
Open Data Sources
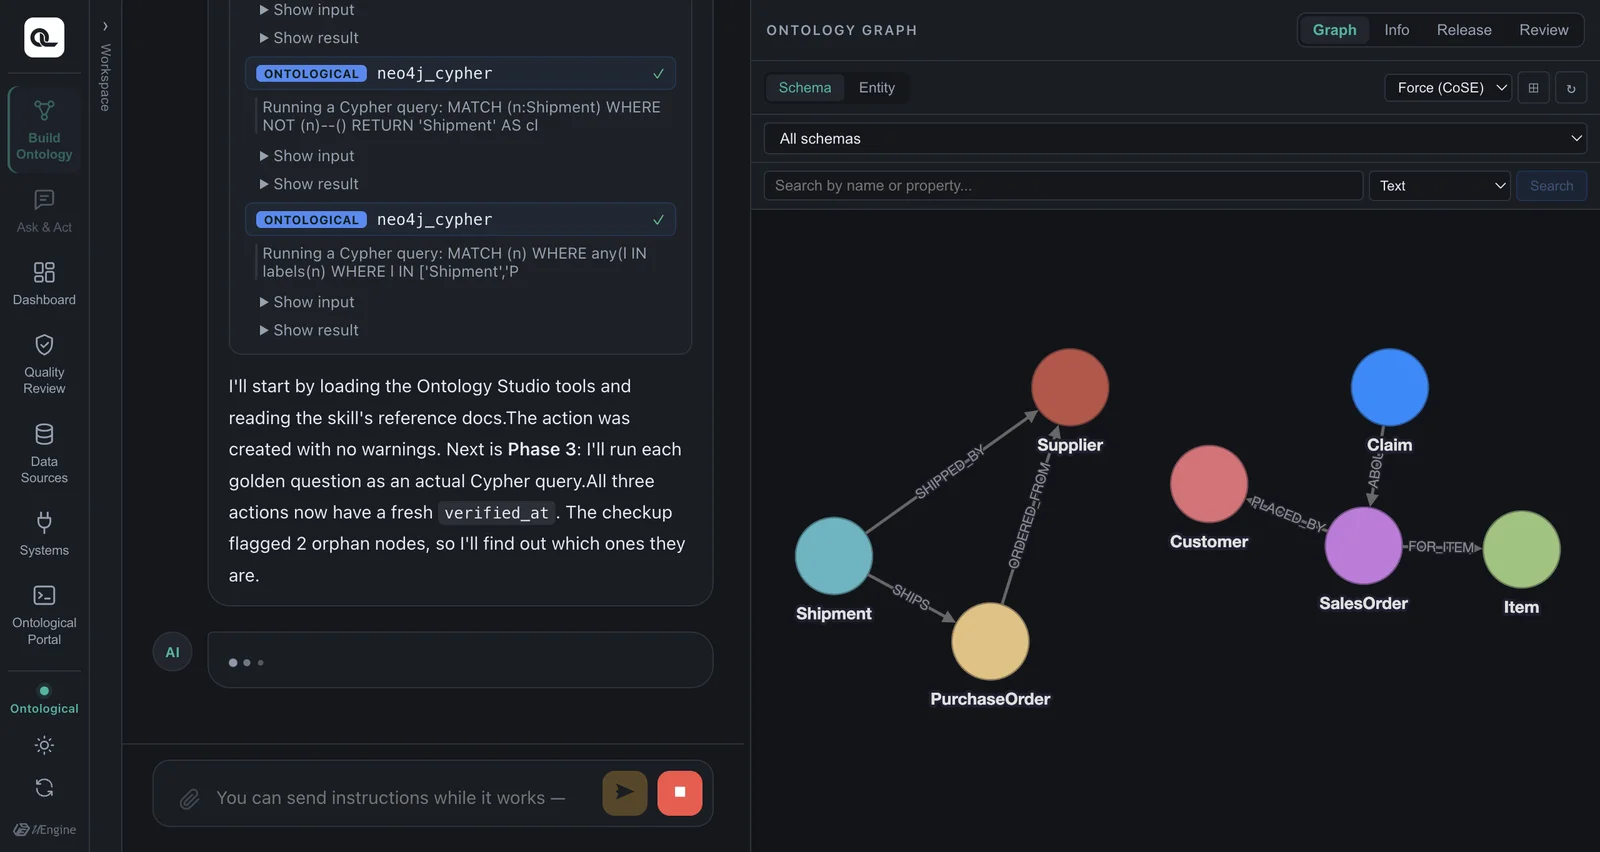pyautogui.click(x=44, y=453)
